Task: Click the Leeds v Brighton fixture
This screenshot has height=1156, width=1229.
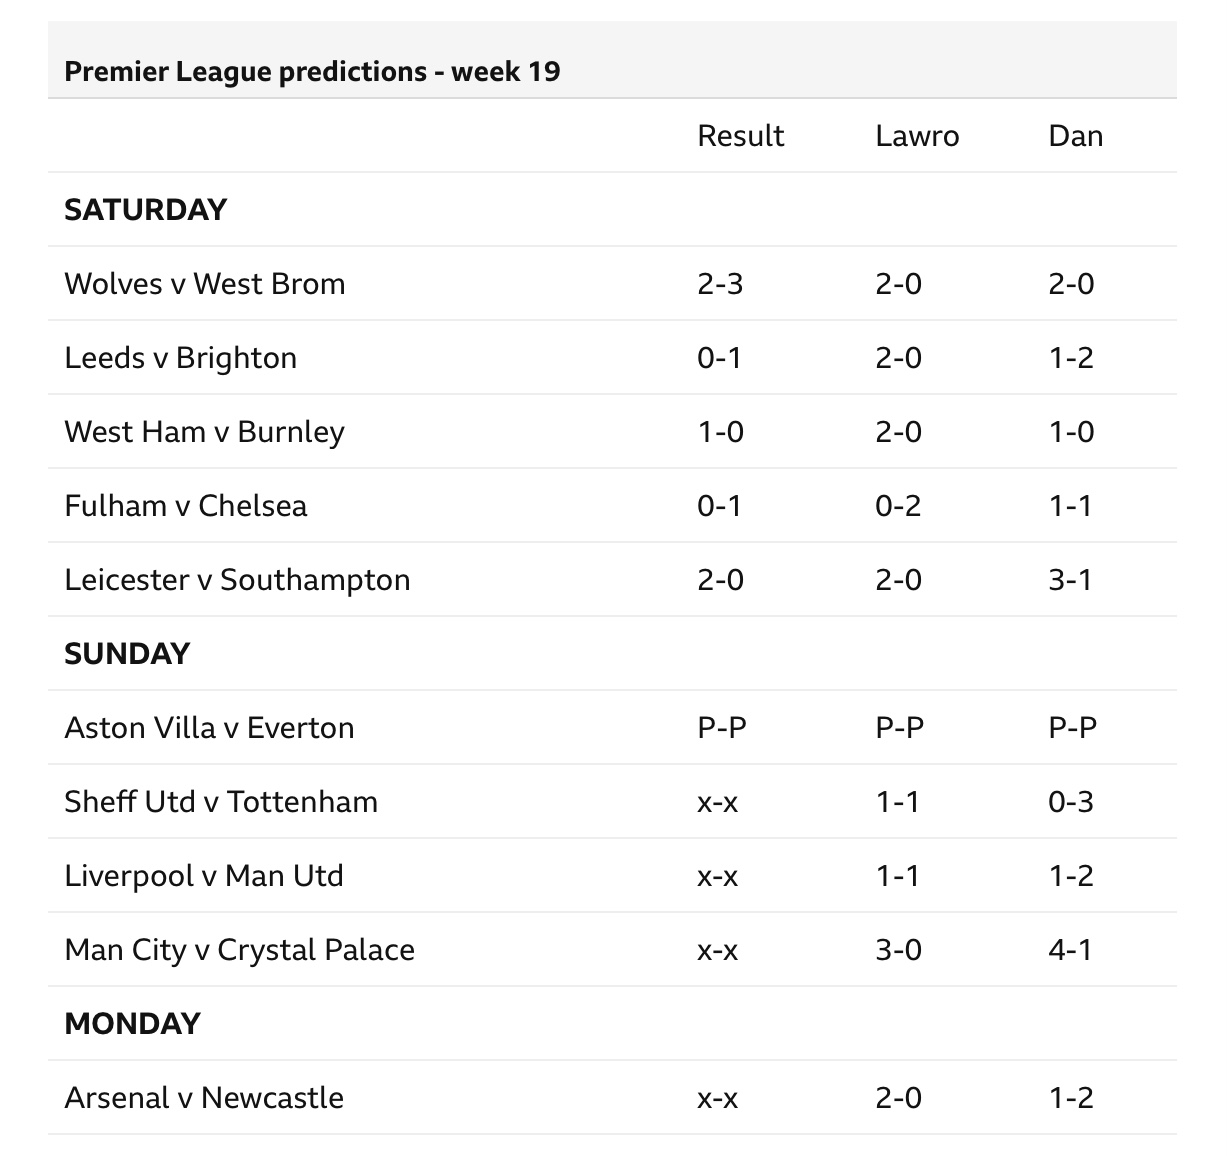Action: [x=181, y=358]
